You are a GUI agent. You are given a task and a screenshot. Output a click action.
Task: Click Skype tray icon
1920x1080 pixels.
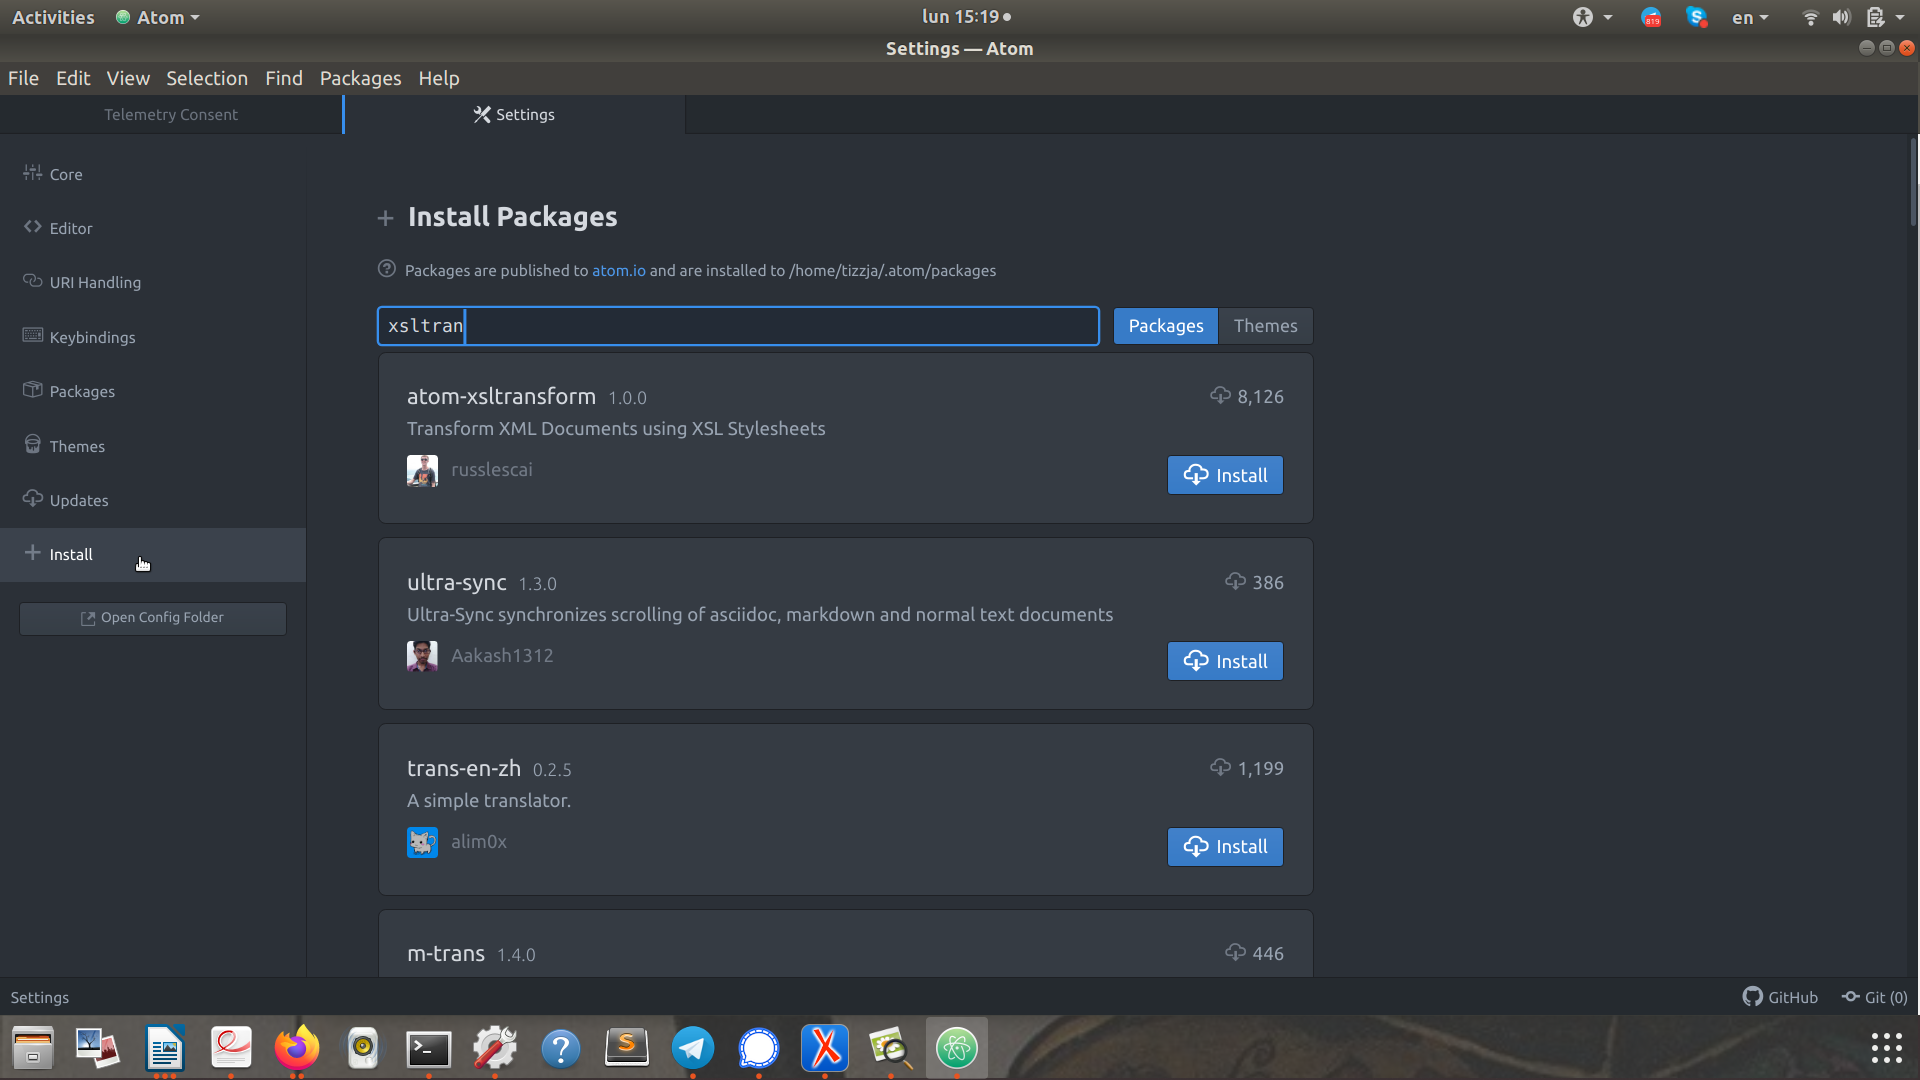tap(1696, 17)
